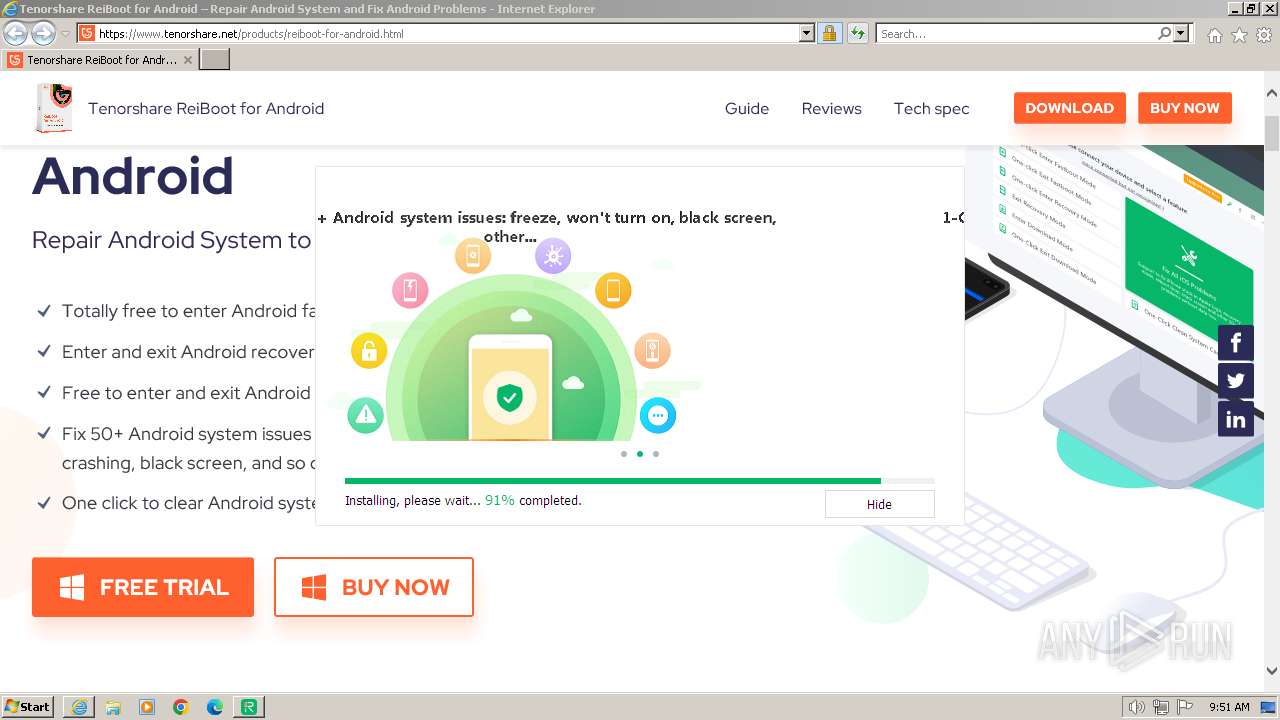Click 'Installing, please wait... 91% completed' text
Screen dimensions: 1280x720
click(463, 500)
